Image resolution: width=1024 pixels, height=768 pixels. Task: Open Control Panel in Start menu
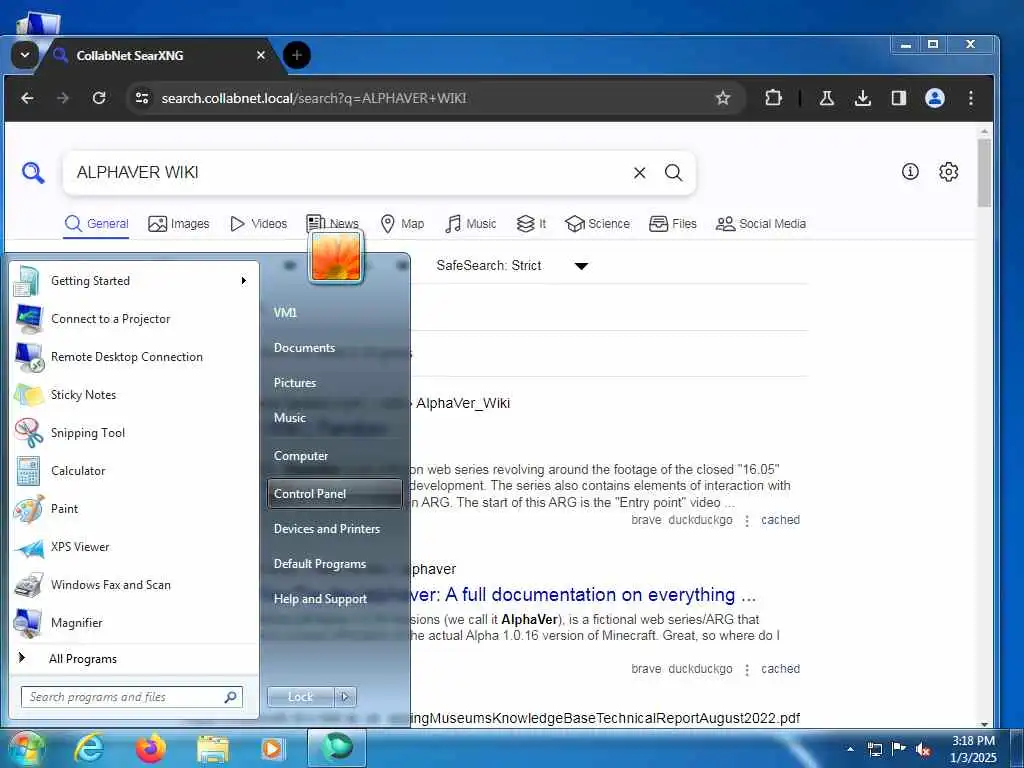pyautogui.click(x=334, y=494)
